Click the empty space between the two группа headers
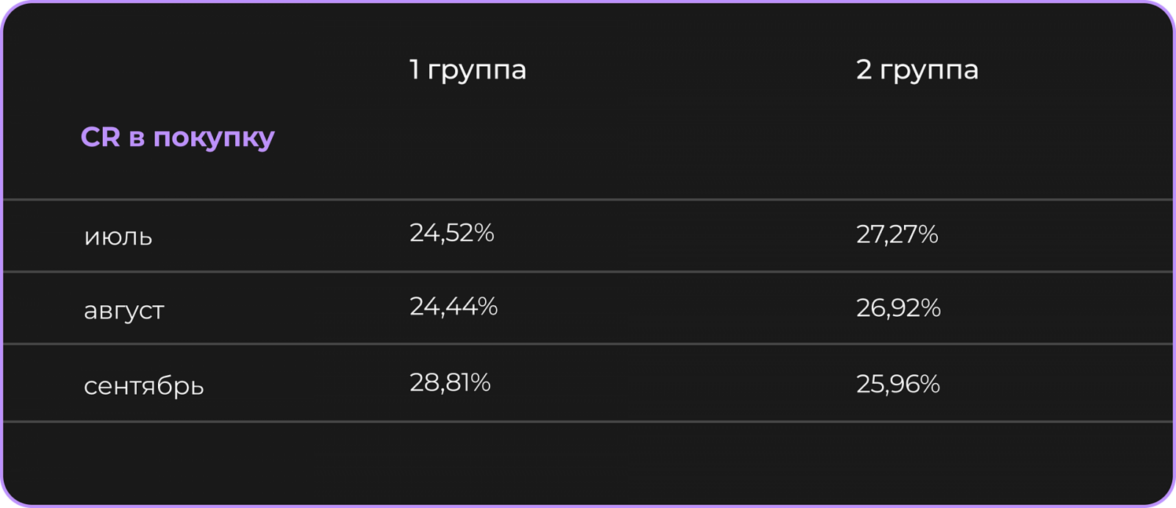The image size is (1176, 508). pos(690,70)
